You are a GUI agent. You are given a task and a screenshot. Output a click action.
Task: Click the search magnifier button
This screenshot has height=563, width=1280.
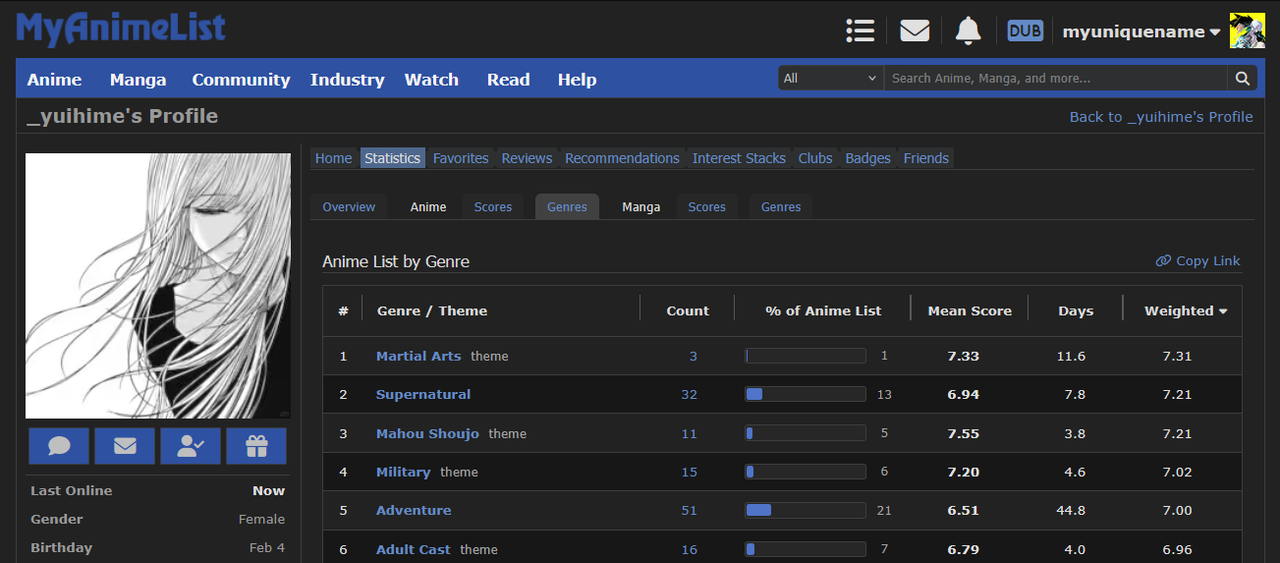point(1242,78)
